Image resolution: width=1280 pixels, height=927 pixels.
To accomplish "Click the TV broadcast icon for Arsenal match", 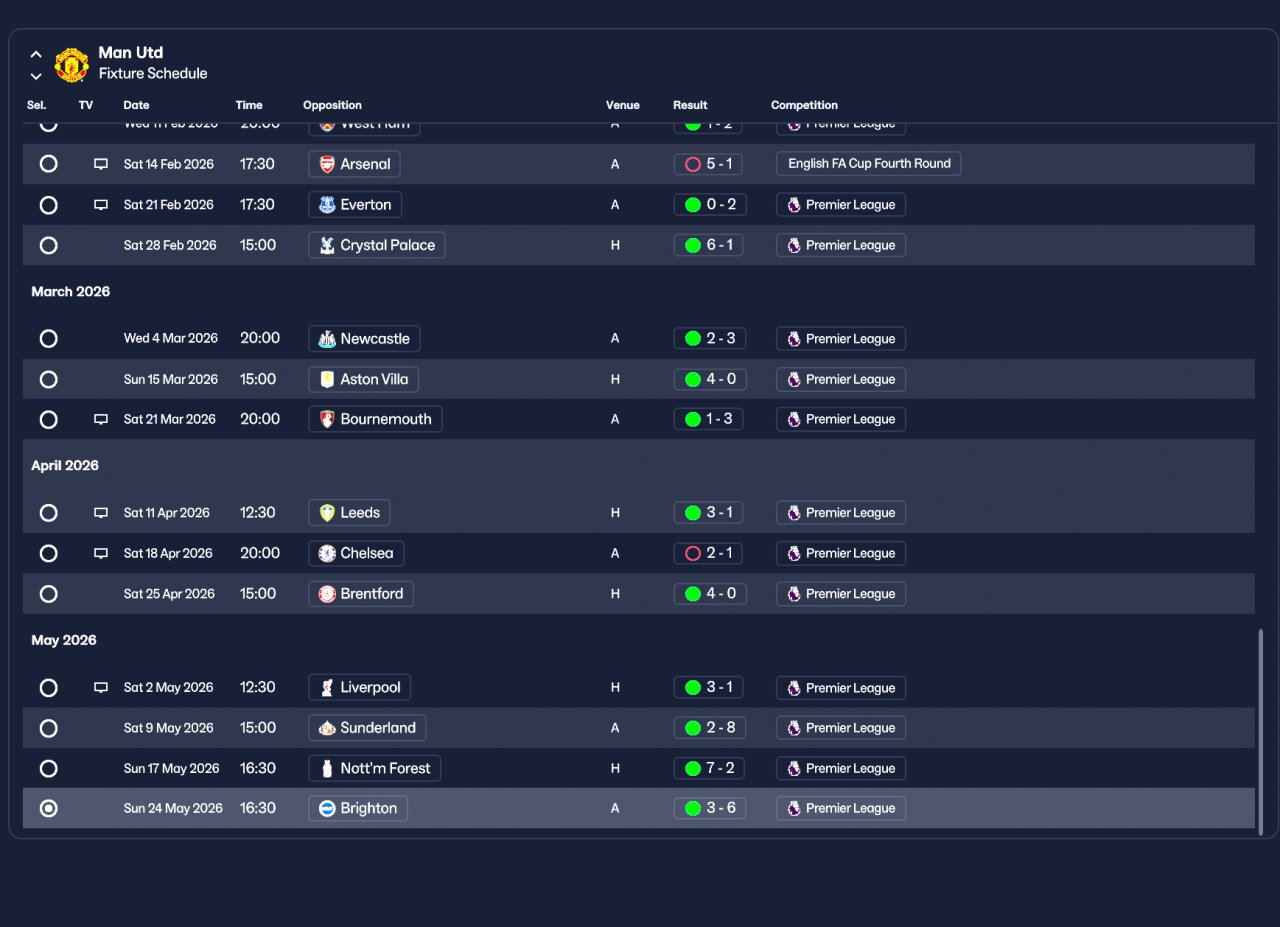I will [101, 164].
